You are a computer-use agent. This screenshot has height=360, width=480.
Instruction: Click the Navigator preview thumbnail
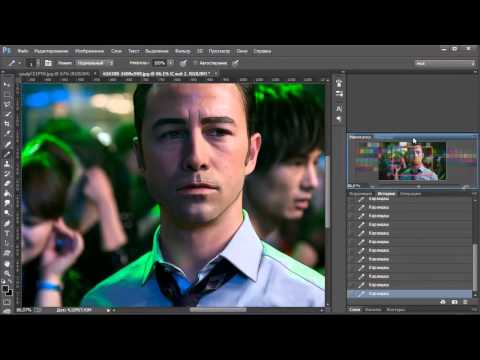412,161
